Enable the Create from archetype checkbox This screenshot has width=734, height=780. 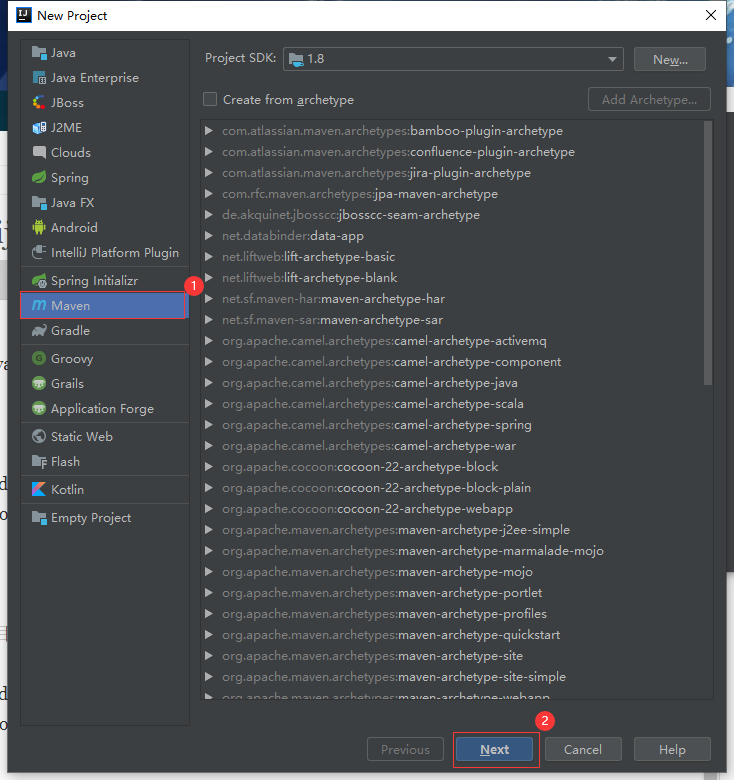pyautogui.click(x=210, y=100)
